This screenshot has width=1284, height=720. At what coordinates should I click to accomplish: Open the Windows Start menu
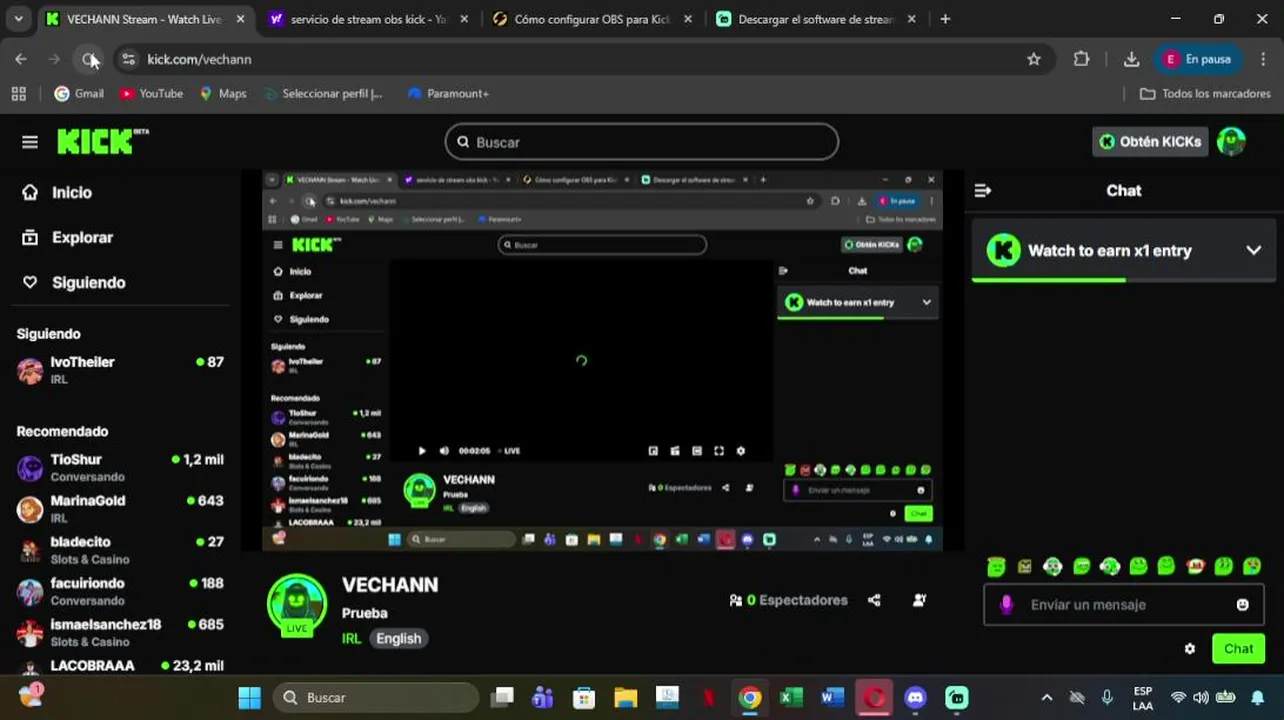pos(250,697)
